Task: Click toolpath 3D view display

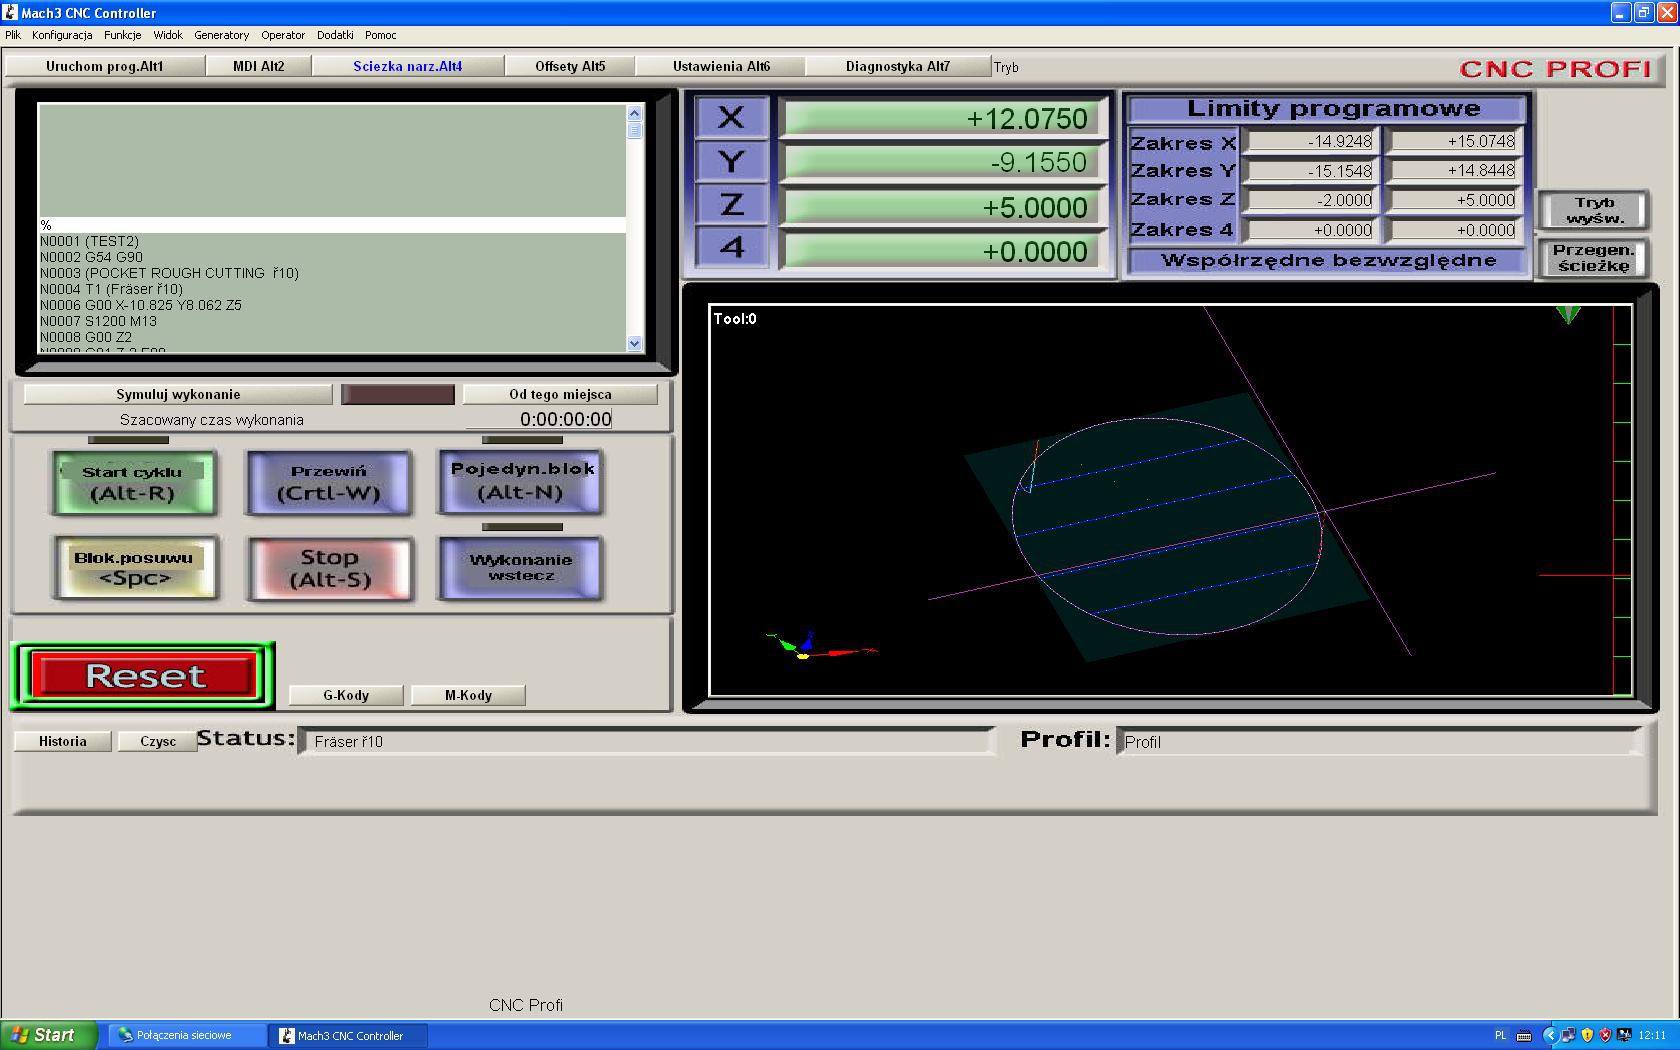Action: (1170, 500)
